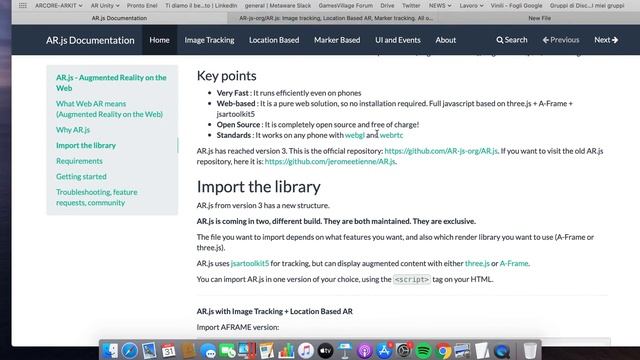Jump to 'Getting started' sidebar link

(81, 176)
